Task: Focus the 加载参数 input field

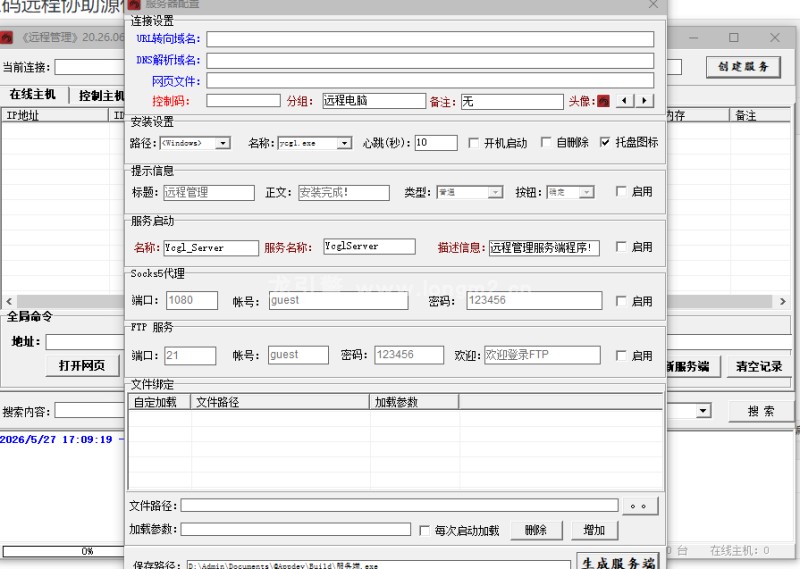Action: pyautogui.click(x=296, y=529)
